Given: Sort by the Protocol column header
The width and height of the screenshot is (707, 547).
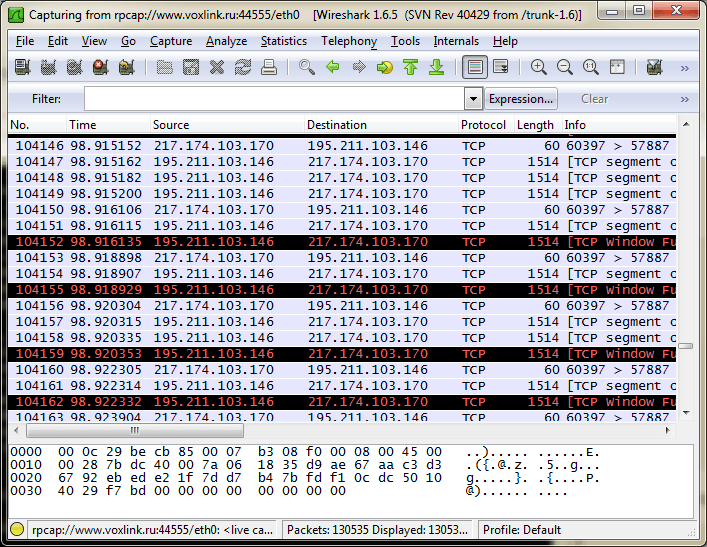Looking at the screenshot, I should [x=487, y=124].
